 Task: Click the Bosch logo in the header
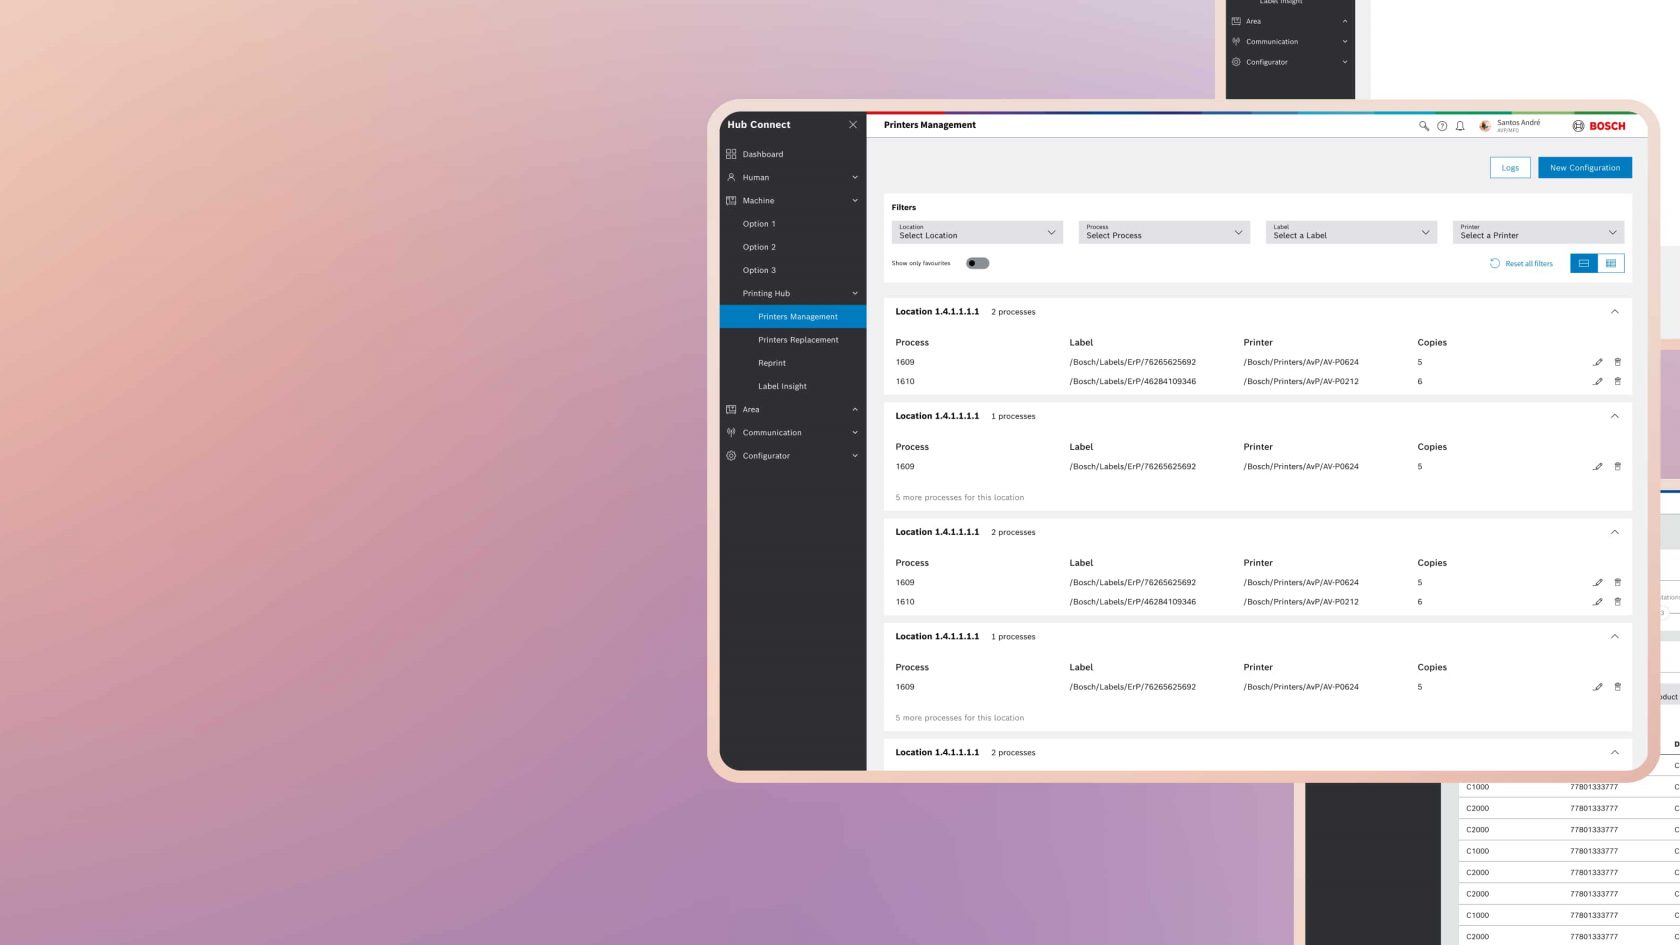click(1599, 126)
